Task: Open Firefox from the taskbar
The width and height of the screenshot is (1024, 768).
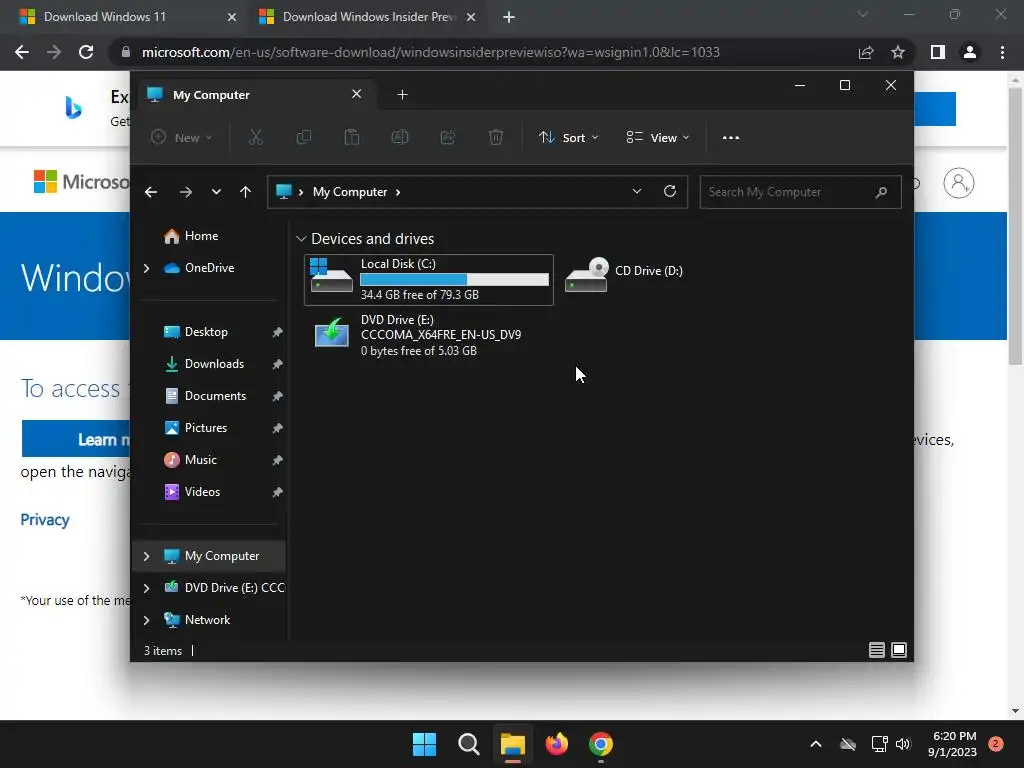Action: point(556,744)
